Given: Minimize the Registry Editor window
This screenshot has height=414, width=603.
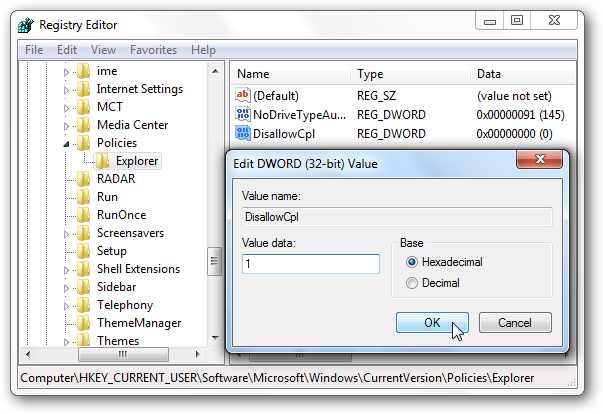Looking at the screenshot, I should click(490, 20).
